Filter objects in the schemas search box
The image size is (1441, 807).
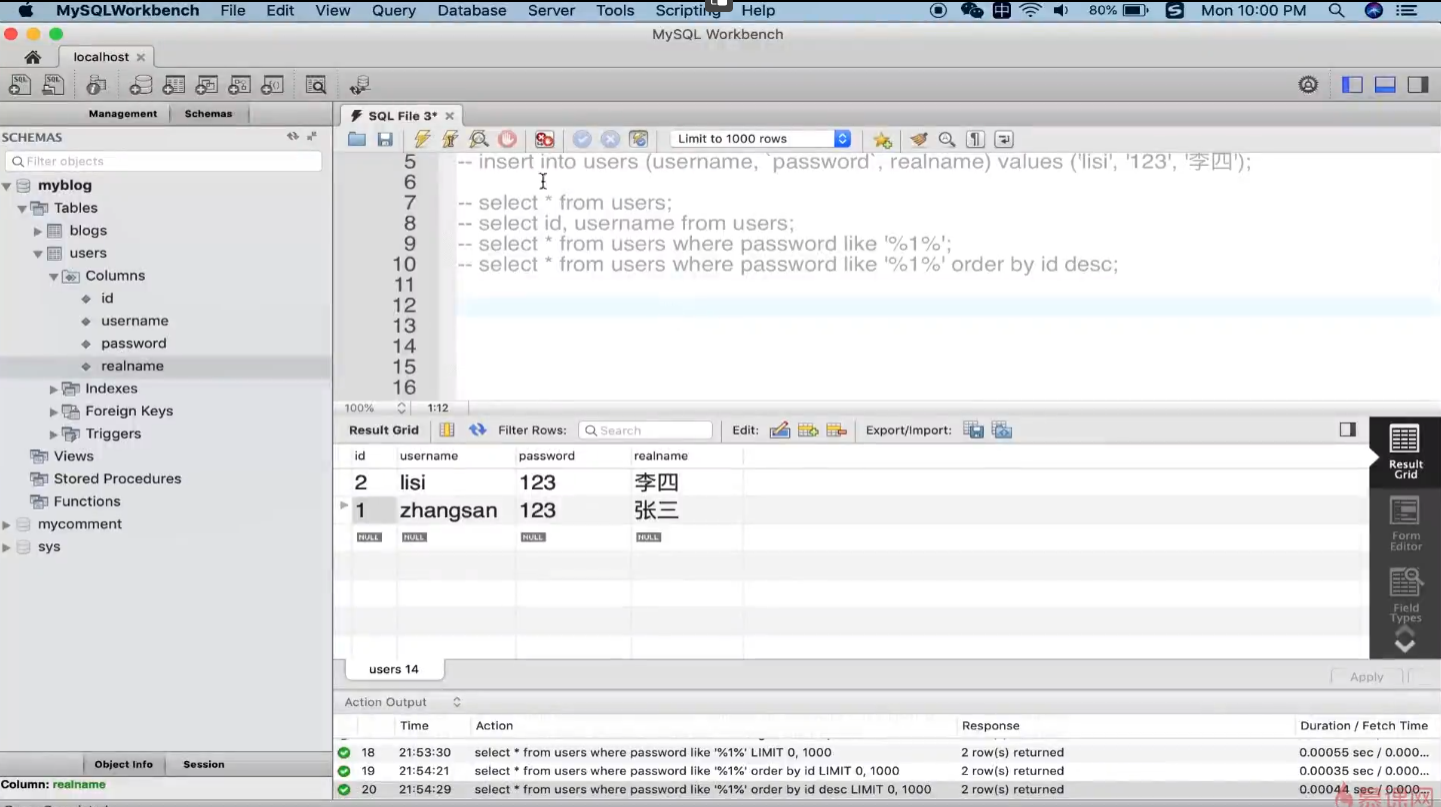(164, 161)
